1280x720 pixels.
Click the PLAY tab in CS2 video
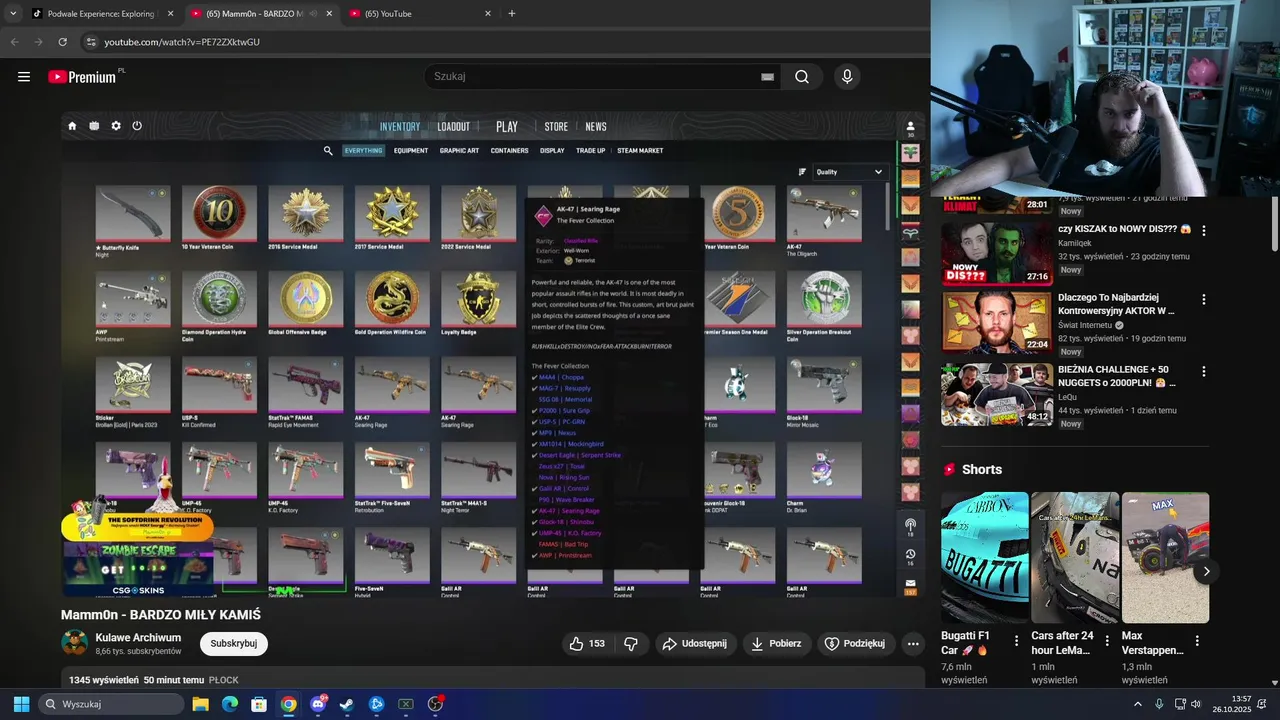[x=507, y=127]
